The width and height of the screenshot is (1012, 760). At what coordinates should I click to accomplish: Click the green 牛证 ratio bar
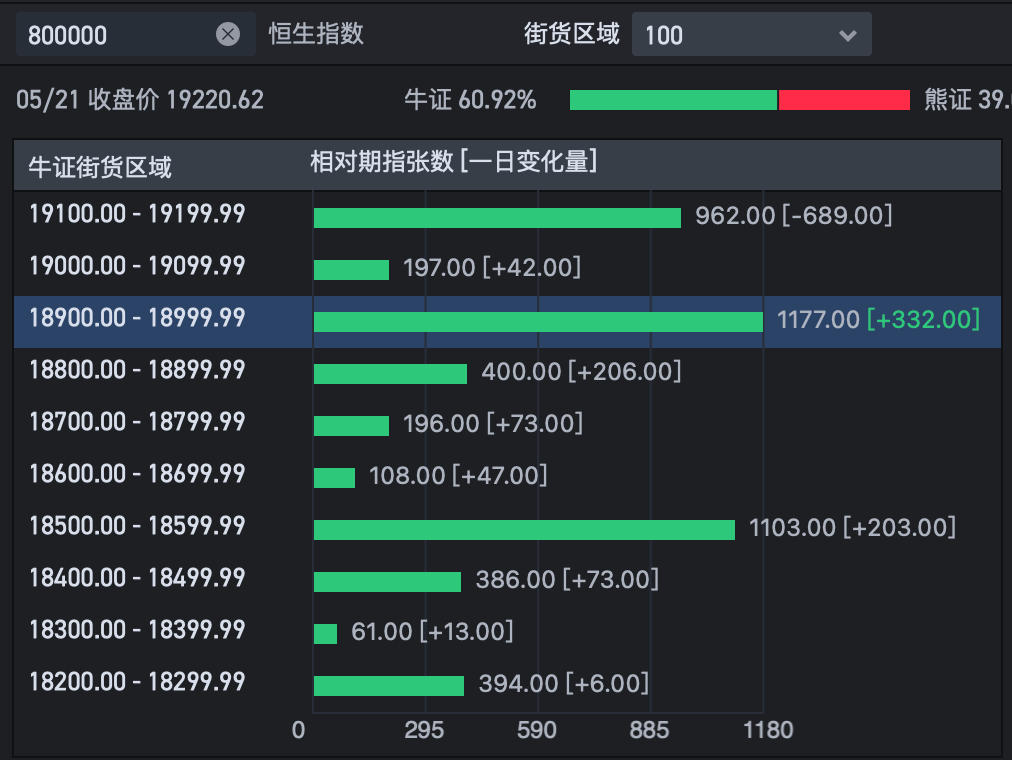pyautogui.click(x=673, y=100)
